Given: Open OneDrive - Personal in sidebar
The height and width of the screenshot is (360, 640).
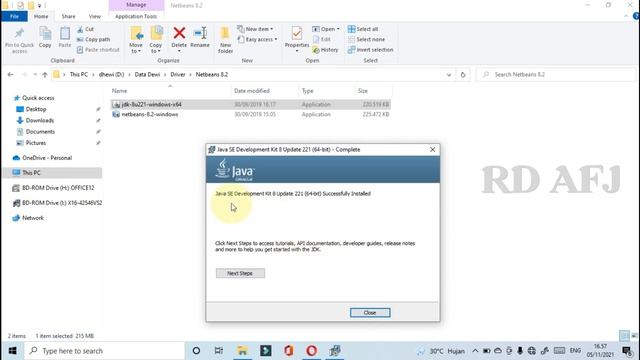Looking at the screenshot, I should [x=47, y=158].
